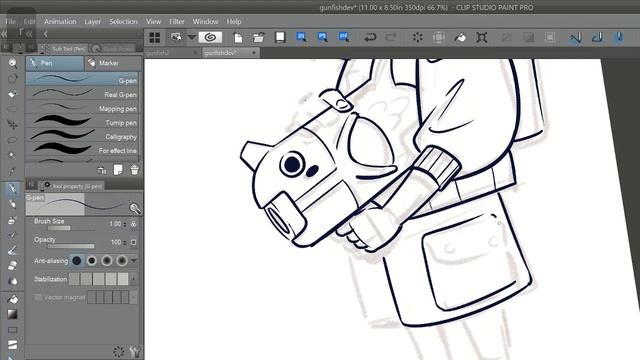This screenshot has height=360, width=640.
Task: Click the four-squares grid icon in the command bar
Action: pos(155,38)
